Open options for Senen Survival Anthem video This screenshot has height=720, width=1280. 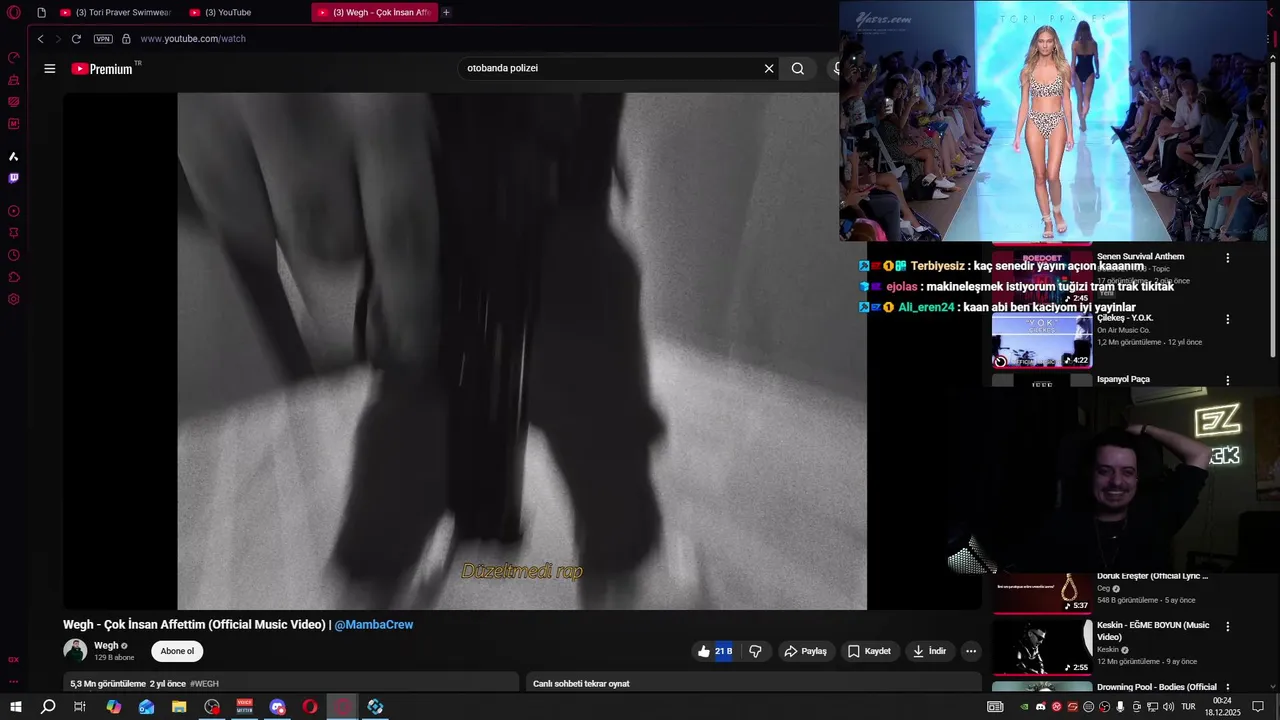[x=1228, y=258]
